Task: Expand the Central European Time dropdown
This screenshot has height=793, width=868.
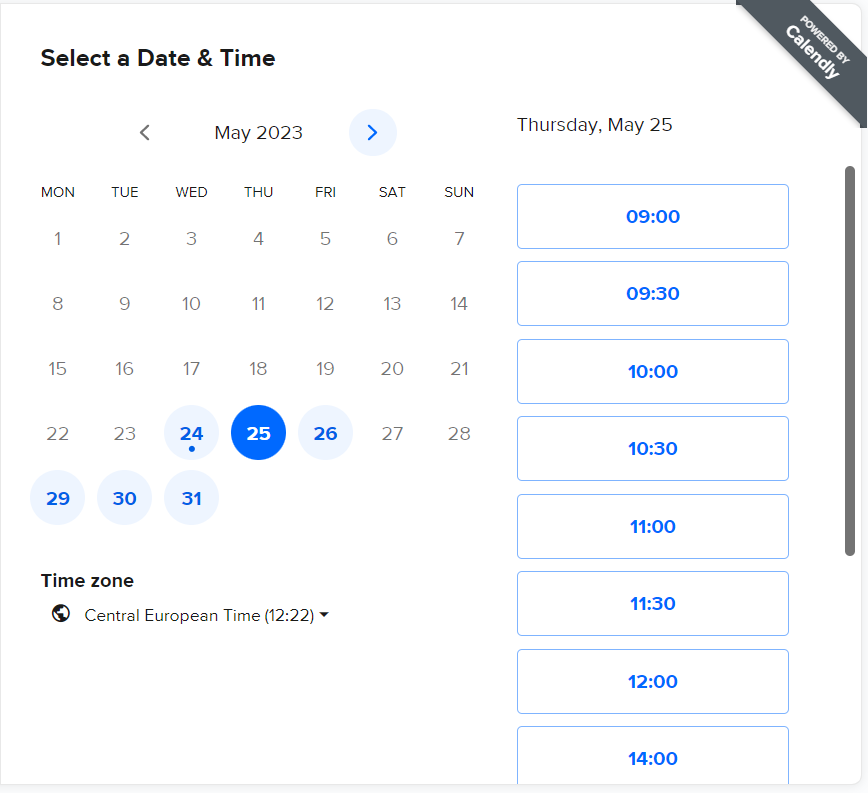Action: (206, 616)
